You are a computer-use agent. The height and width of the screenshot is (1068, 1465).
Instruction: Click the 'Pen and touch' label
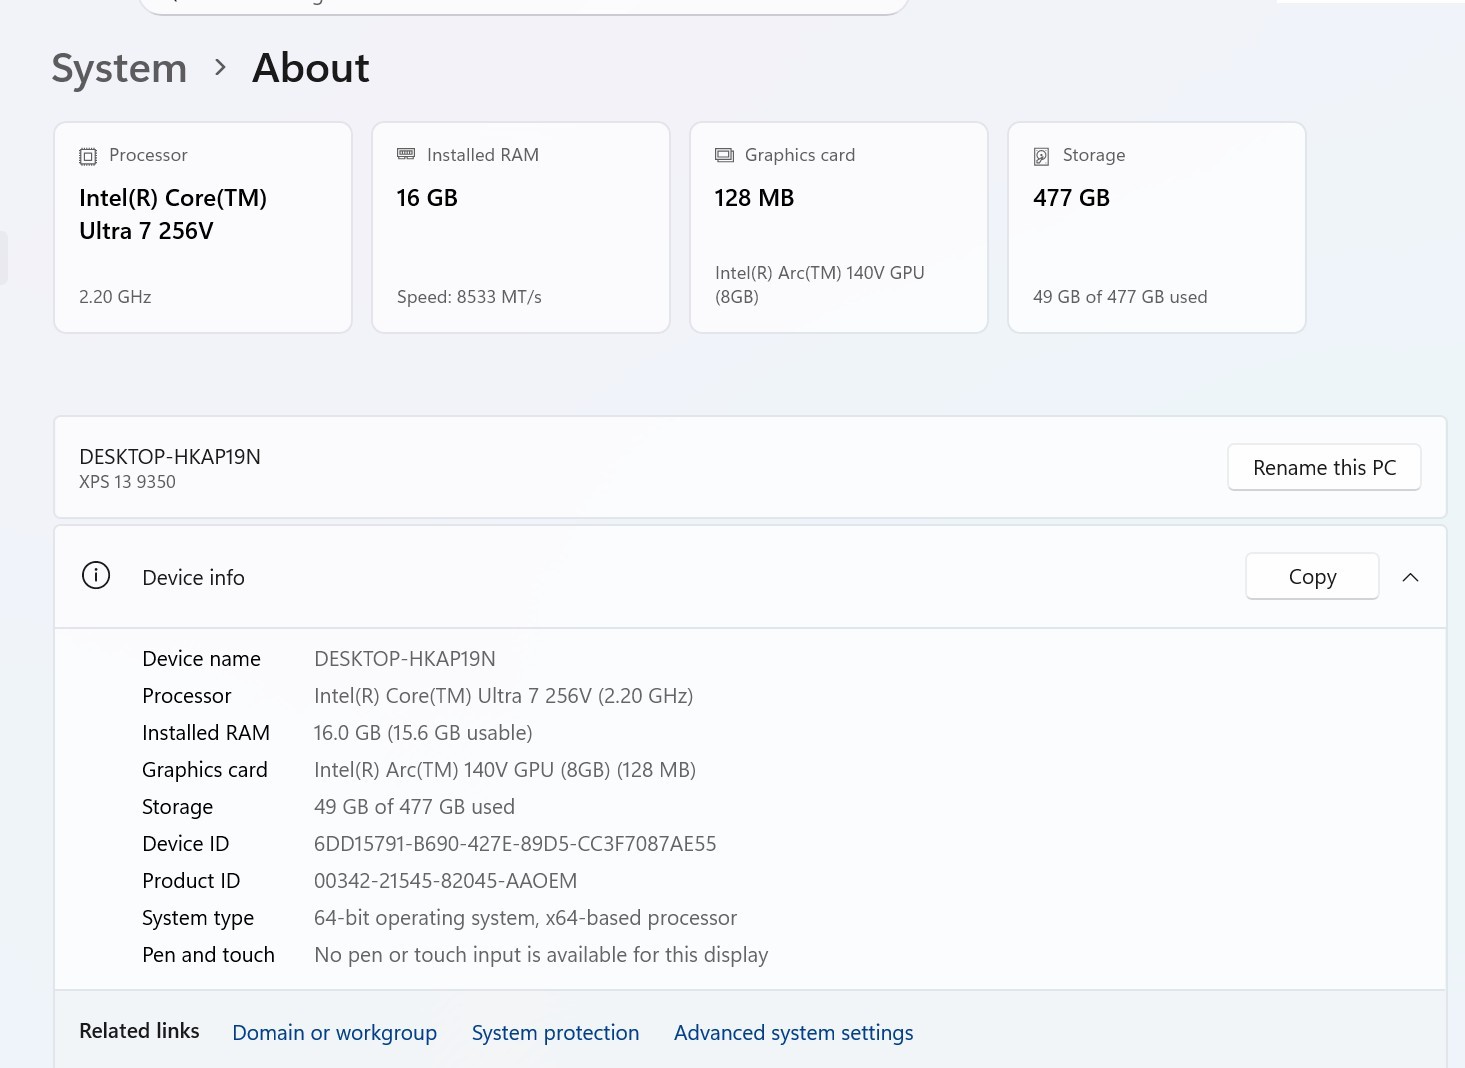click(208, 955)
